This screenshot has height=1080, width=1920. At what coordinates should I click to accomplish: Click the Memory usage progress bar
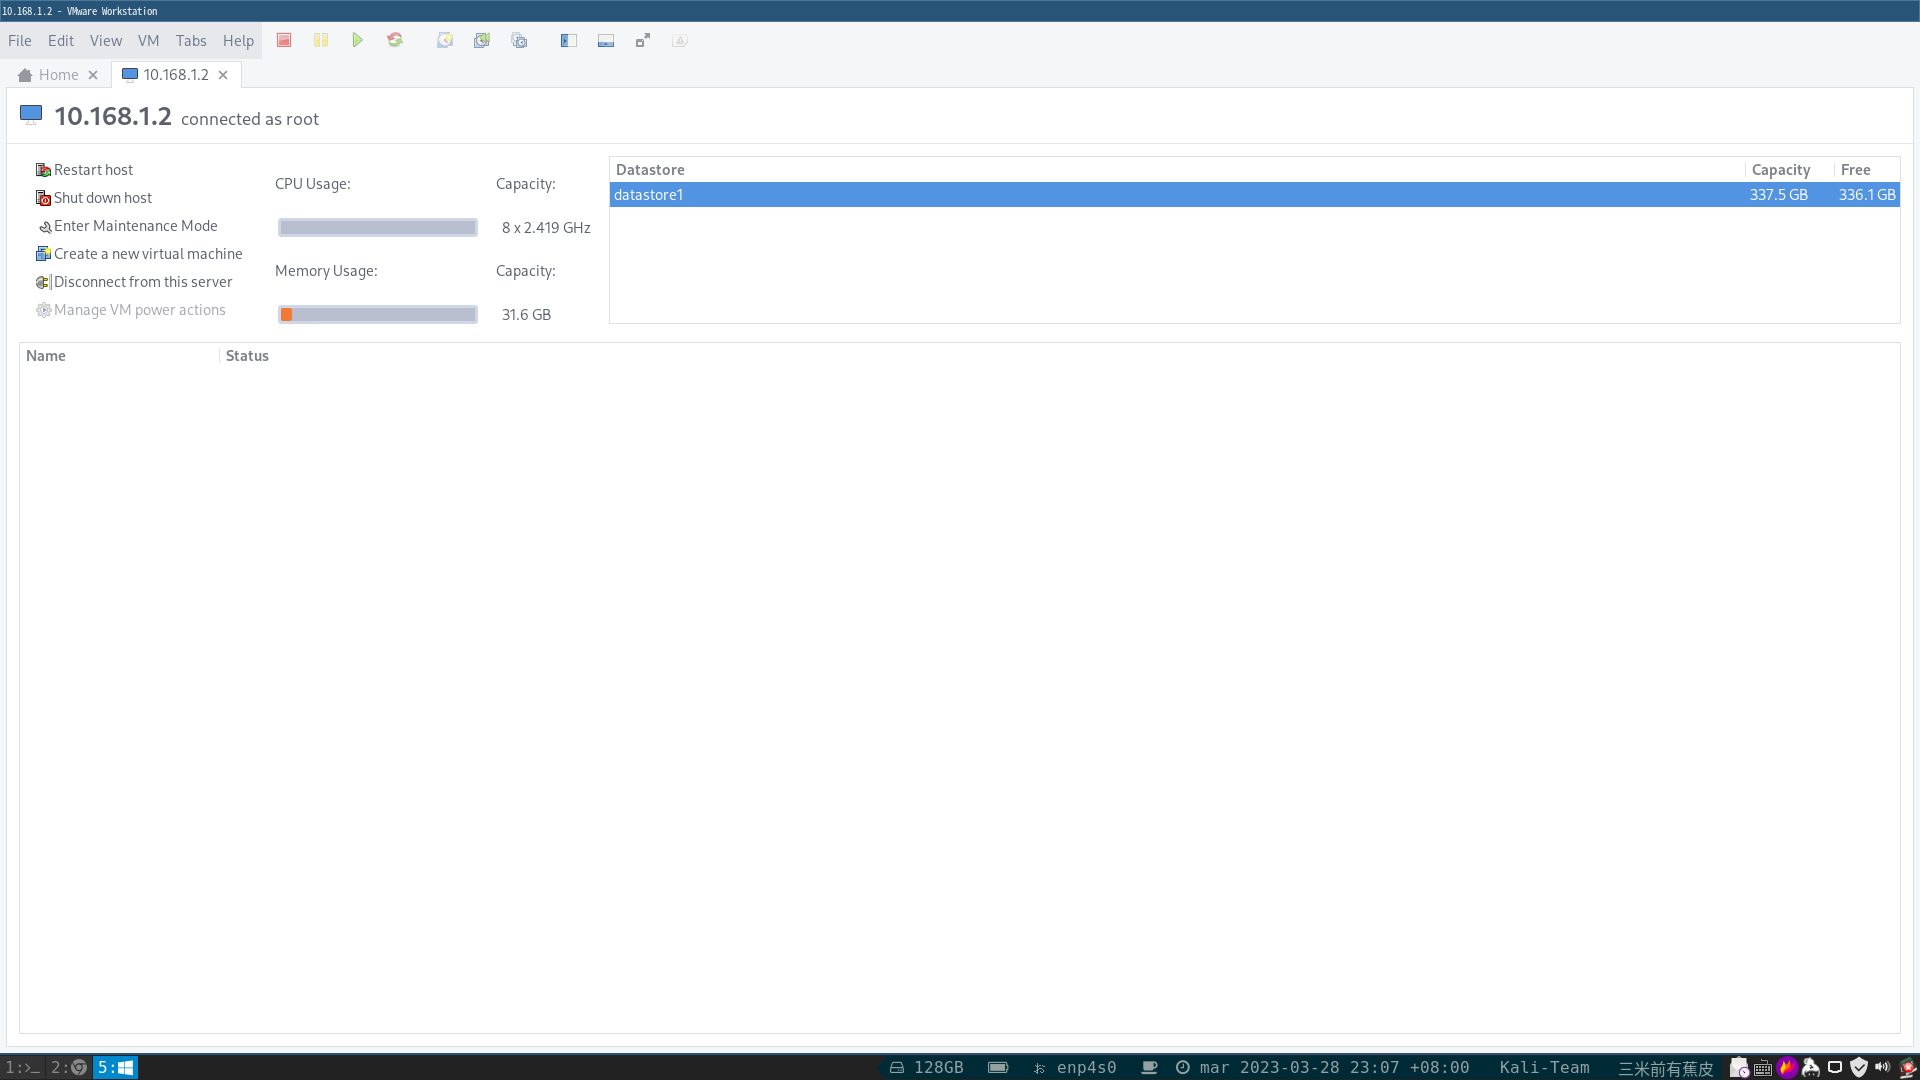tap(378, 315)
